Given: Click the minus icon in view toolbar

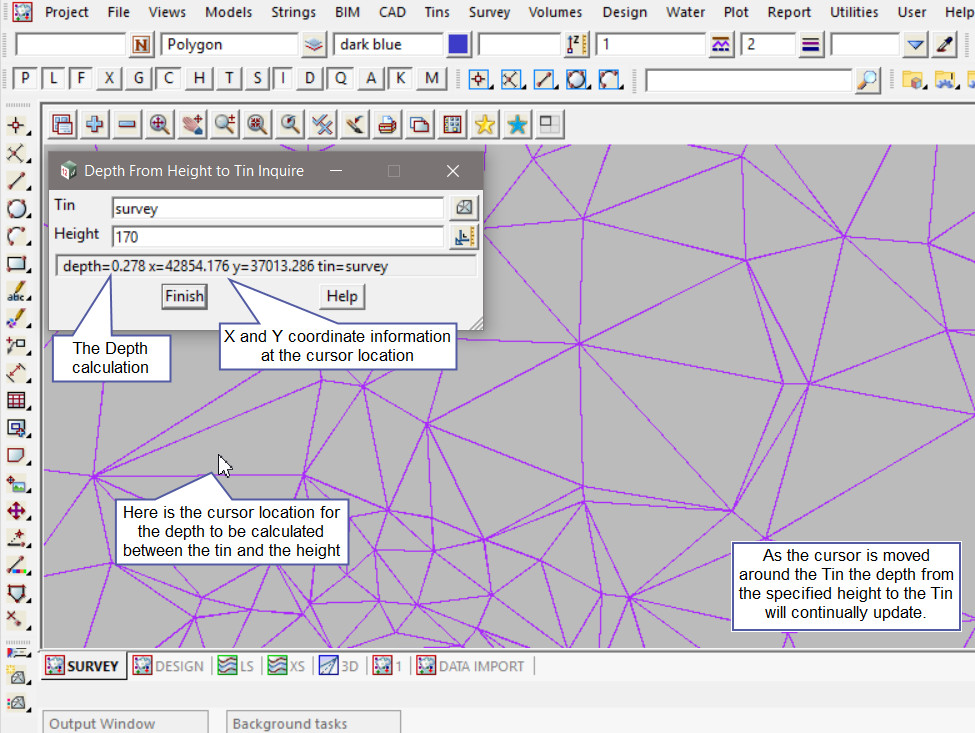Looking at the screenshot, I should pyautogui.click(x=127, y=124).
